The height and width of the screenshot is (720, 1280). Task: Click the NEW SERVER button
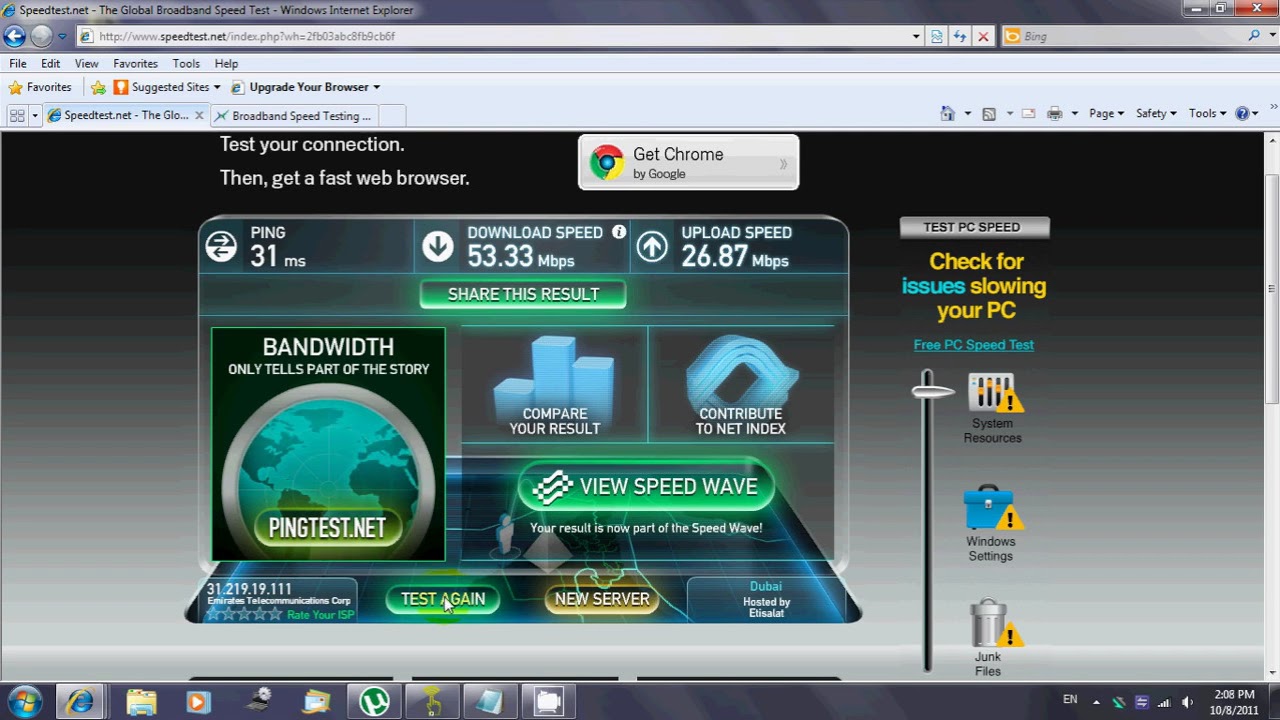pyautogui.click(x=602, y=599)
